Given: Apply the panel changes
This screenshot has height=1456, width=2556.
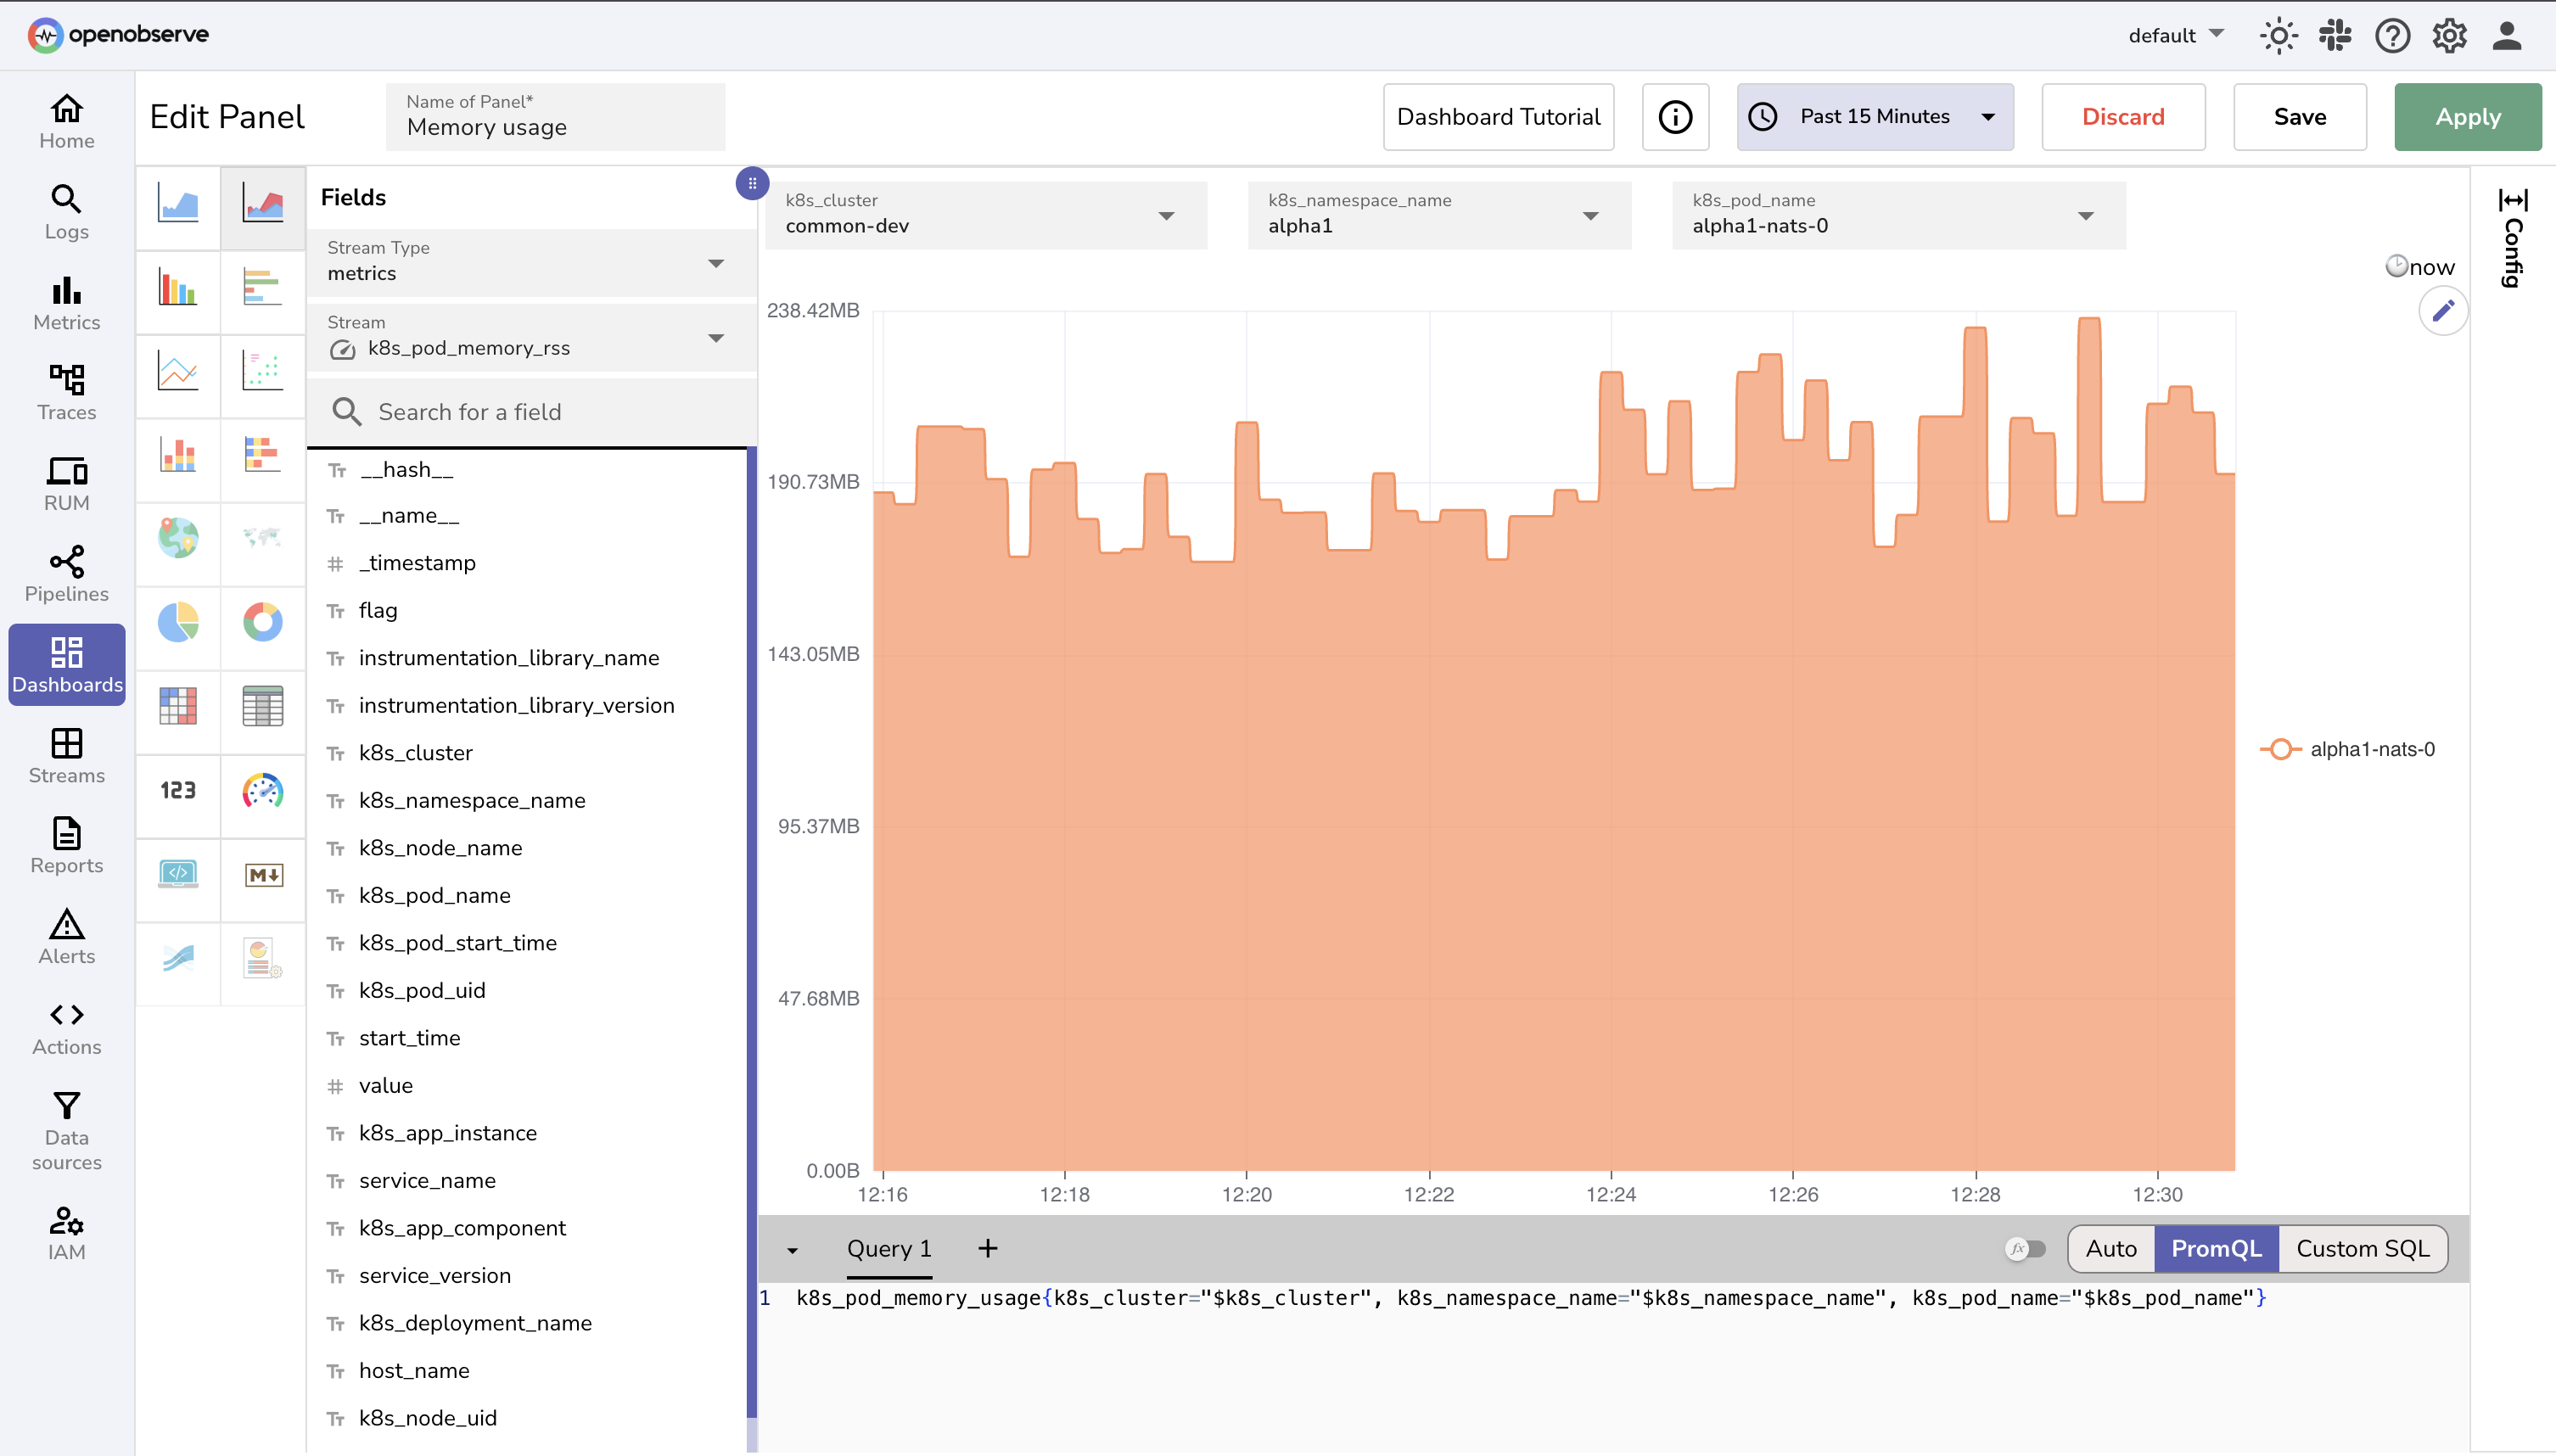Looking at the screenshot, I should pos(2467,116).
